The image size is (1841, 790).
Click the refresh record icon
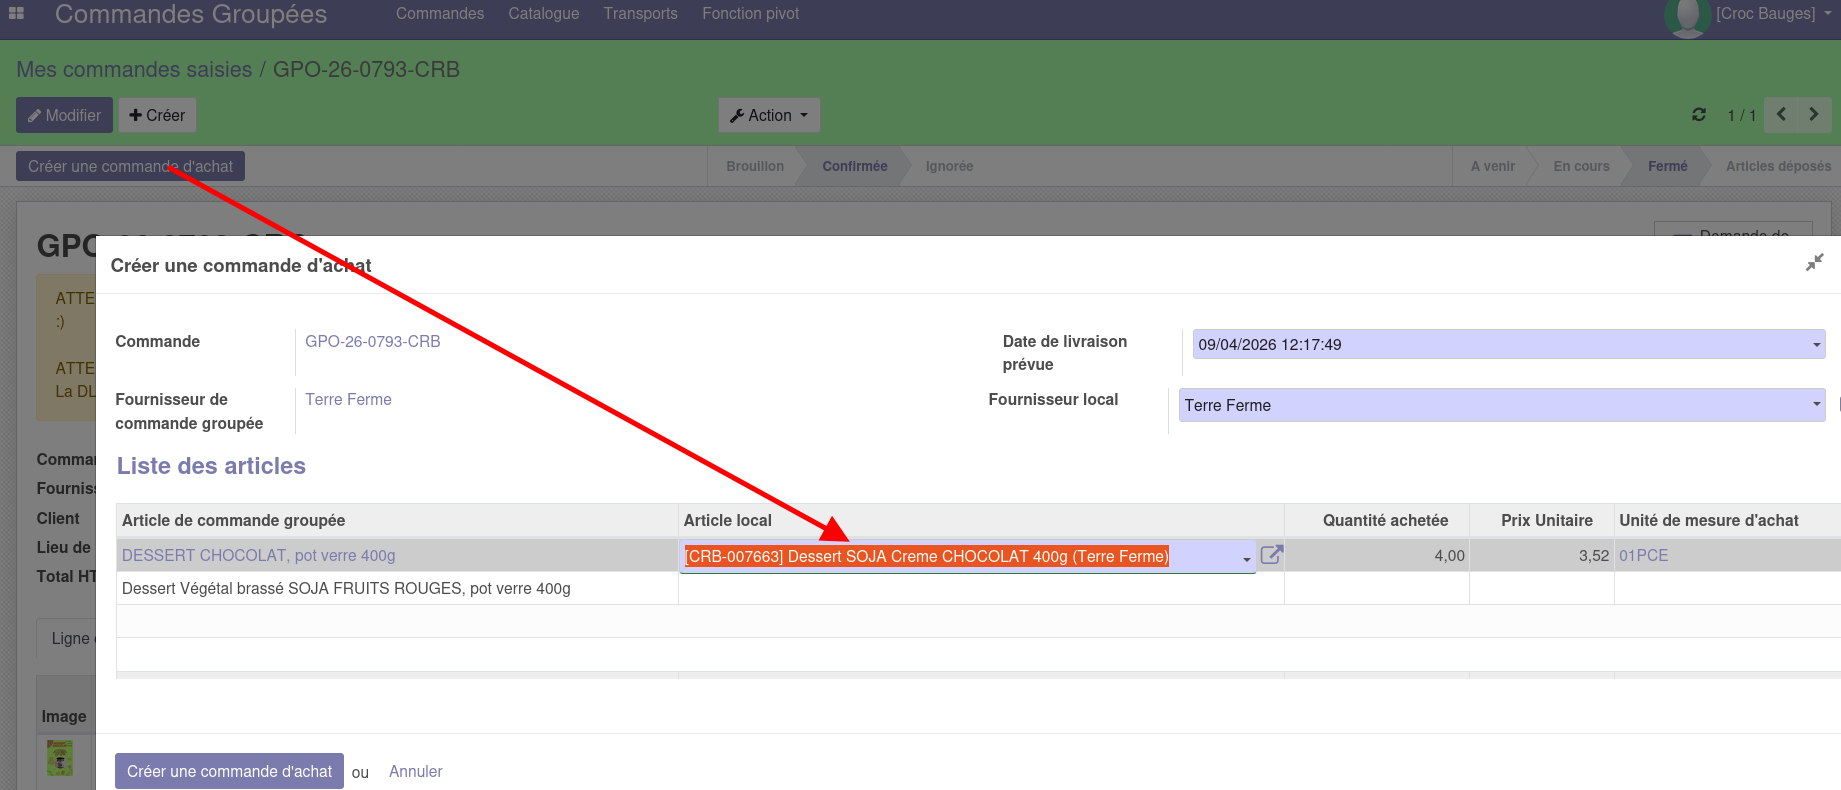1698,115
